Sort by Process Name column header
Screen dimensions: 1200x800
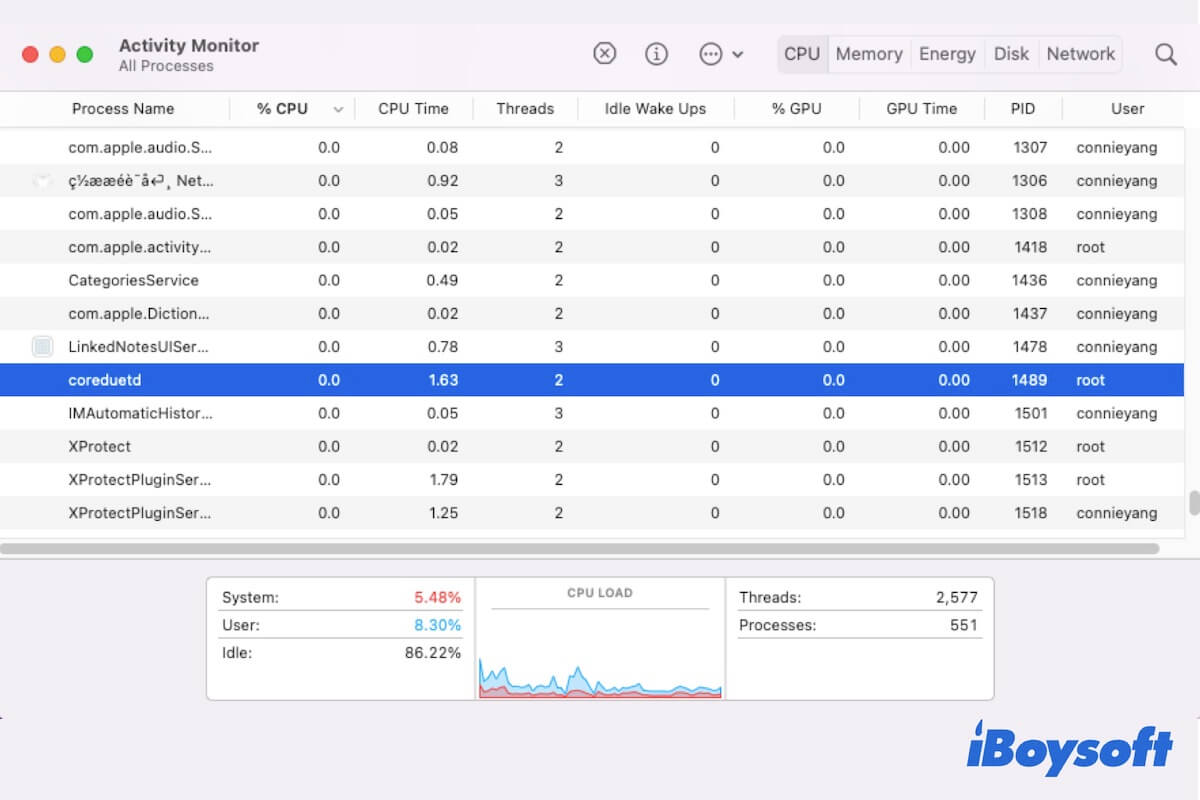[123, 108]
